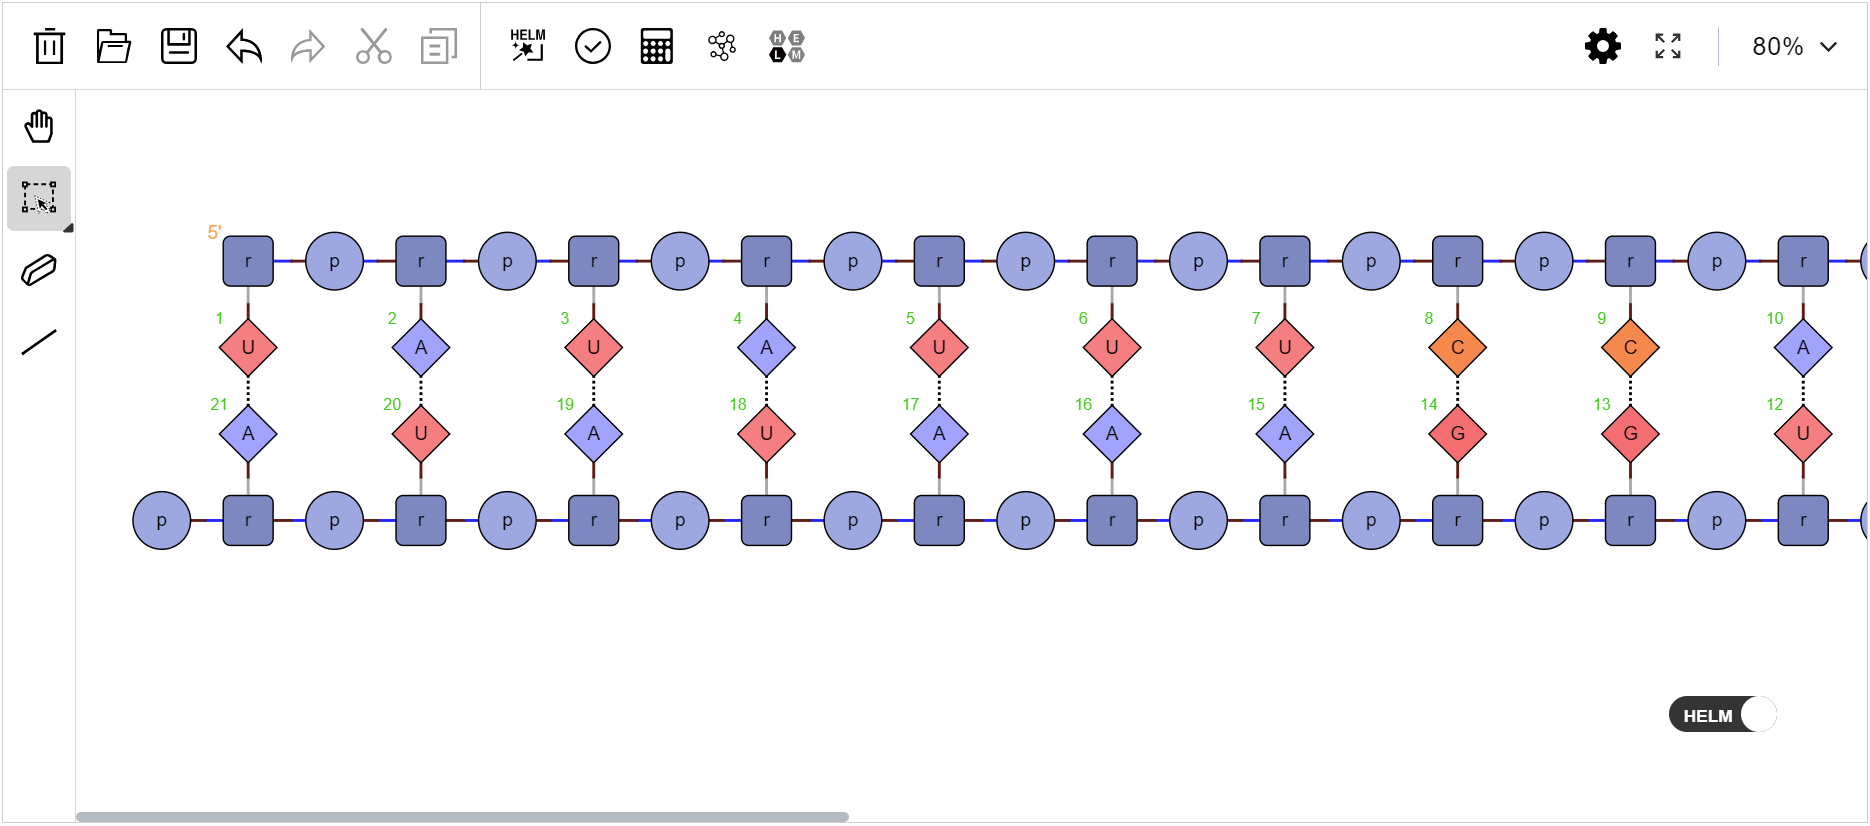Select base A at position 10

tap(1803, 348)
